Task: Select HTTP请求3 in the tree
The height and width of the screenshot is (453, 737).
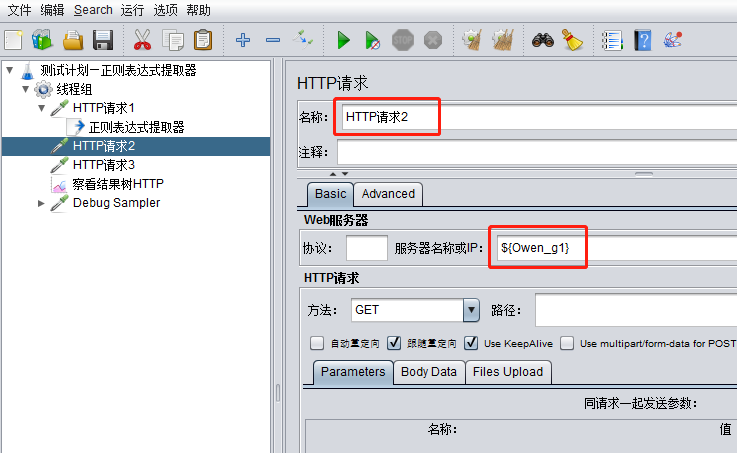Action: pyautogui.click(x=103, y=165)
